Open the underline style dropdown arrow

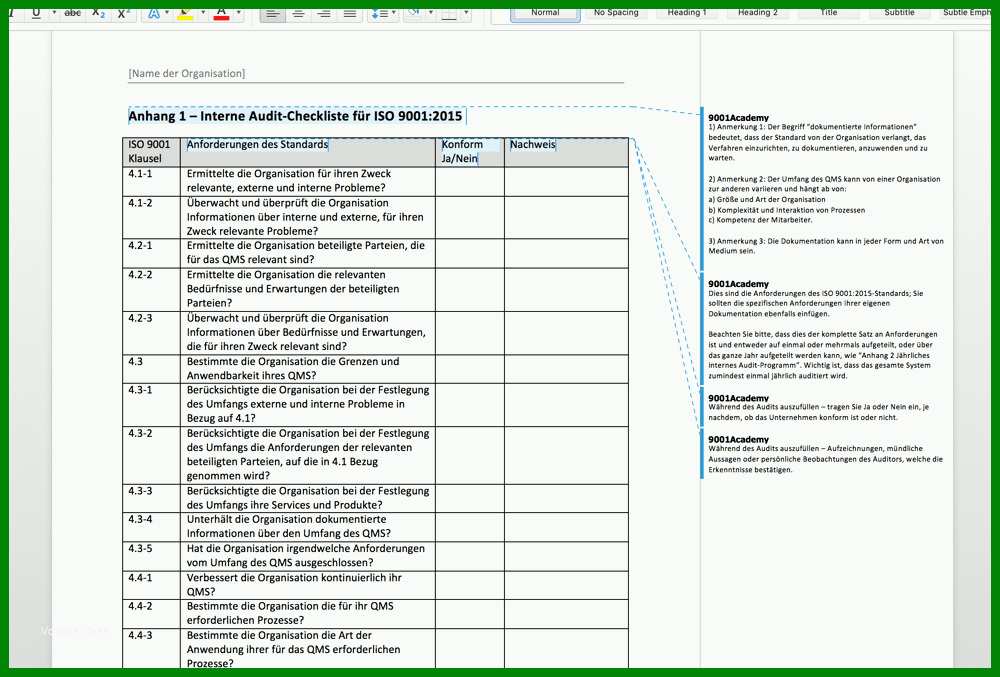54,12
